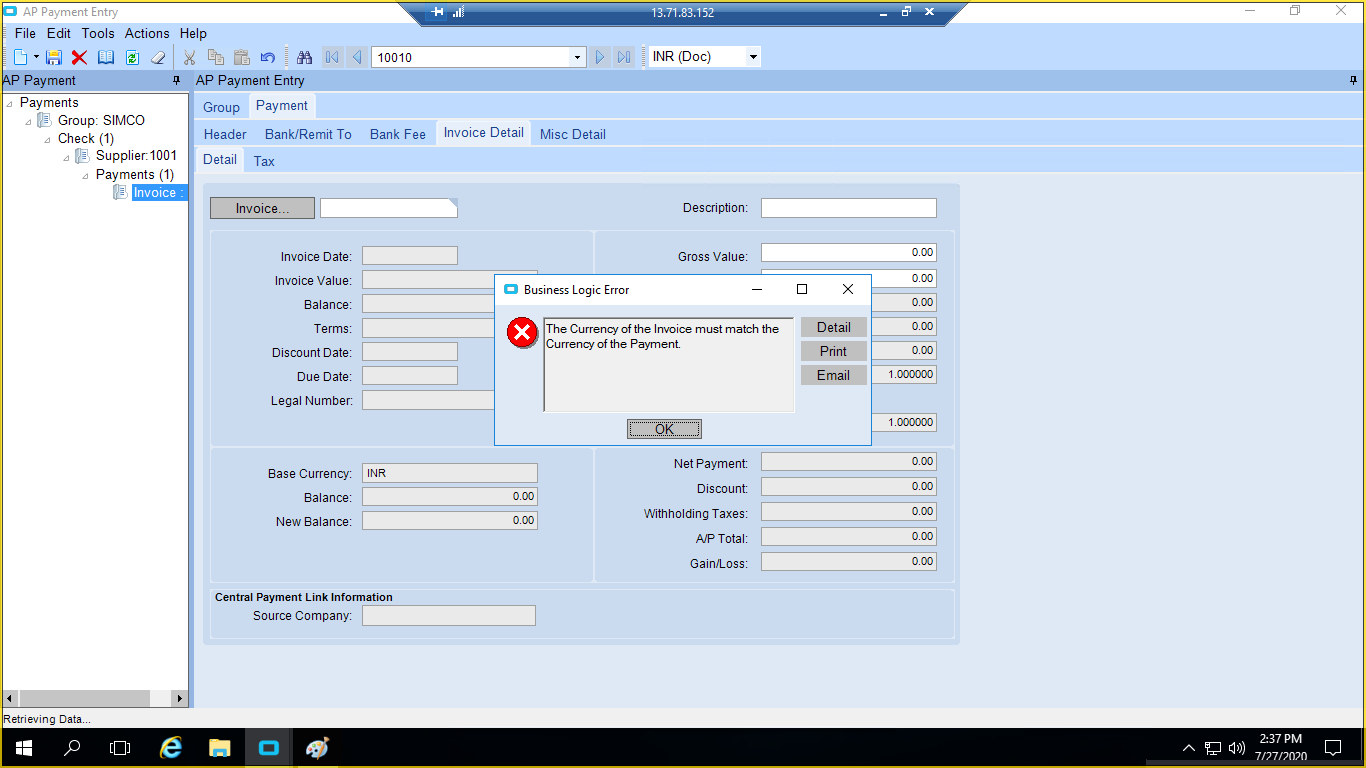Collapse the Group: SIMCO tree node
The image size is (1366, 768).
29,121
